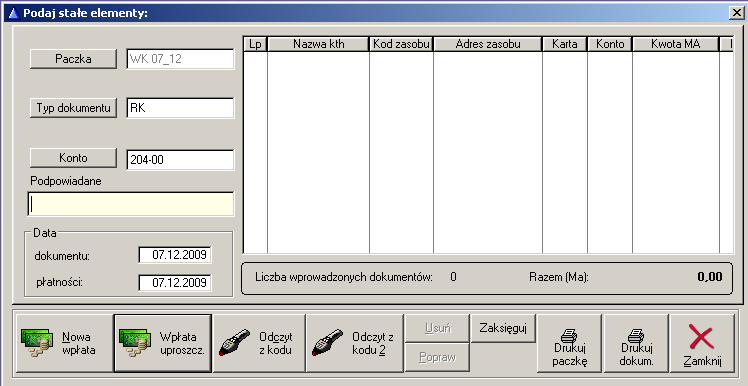
Task: Click the Typ dokumentu field with RK
Action: [180, 108]
